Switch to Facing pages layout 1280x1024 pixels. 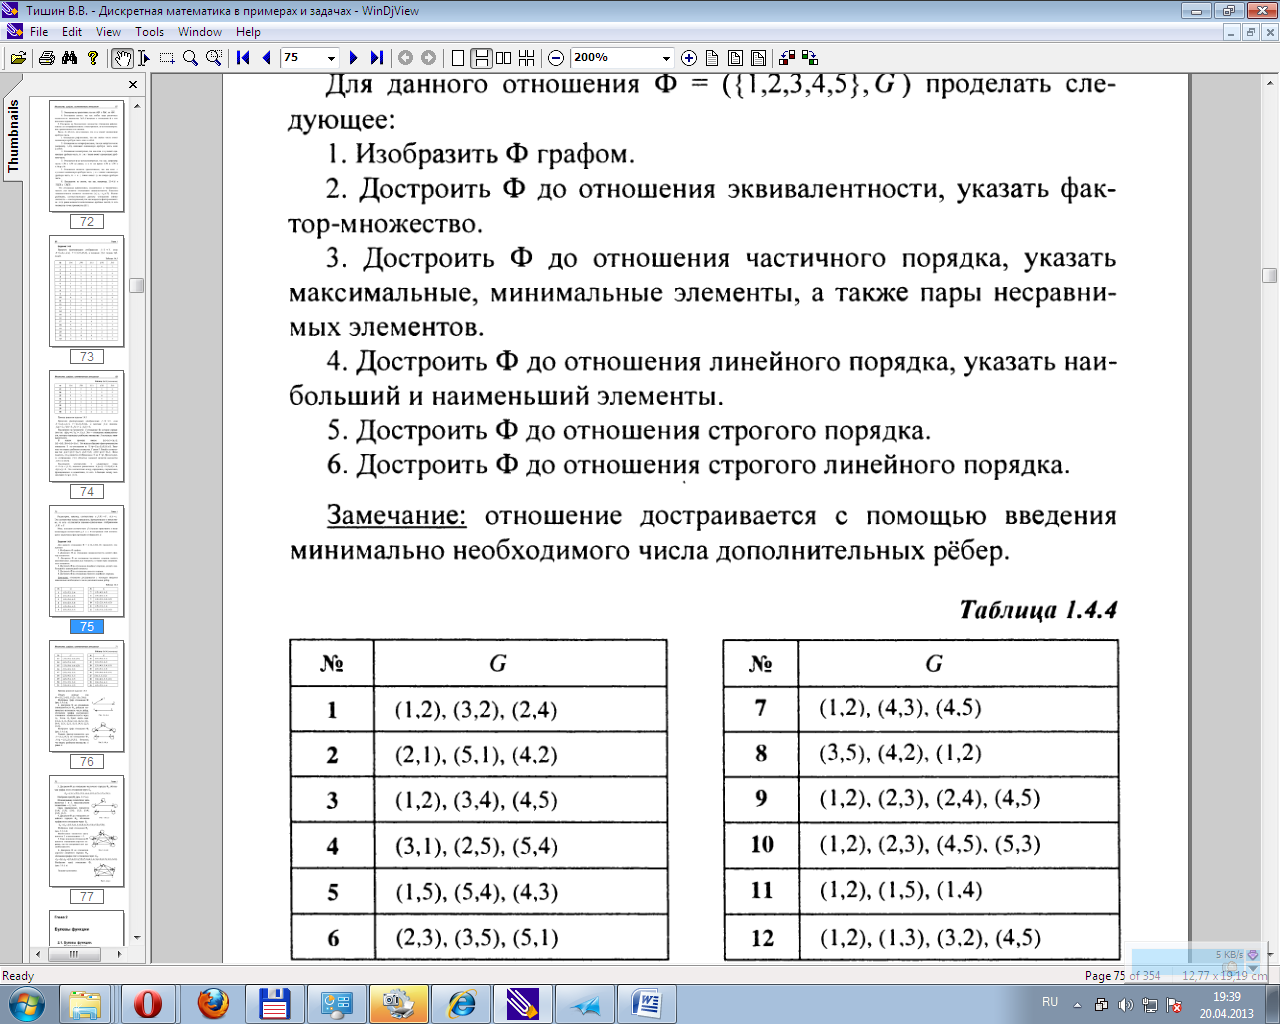point(504,58)
